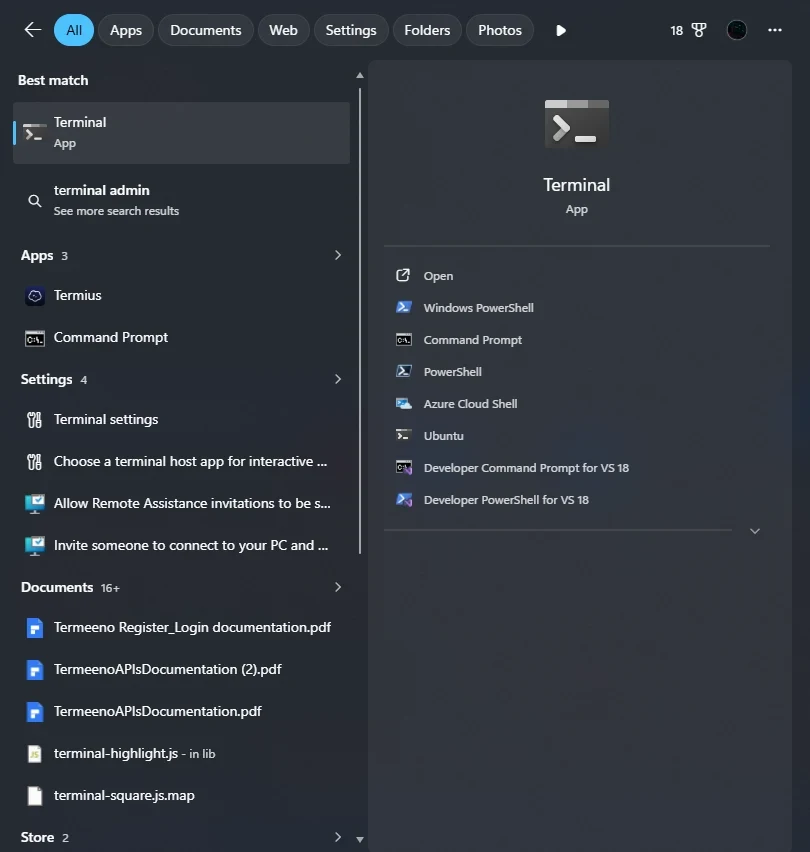810x852 pixels.
Task: Expand the preview actions down chevron
Action: [x=755, y=531]
